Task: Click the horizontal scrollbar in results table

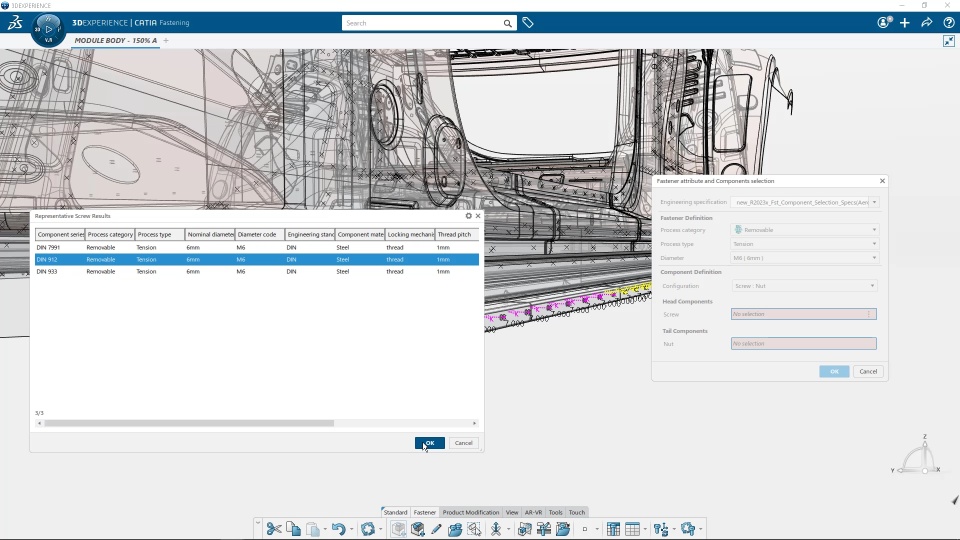Action: tap(189, 423)
